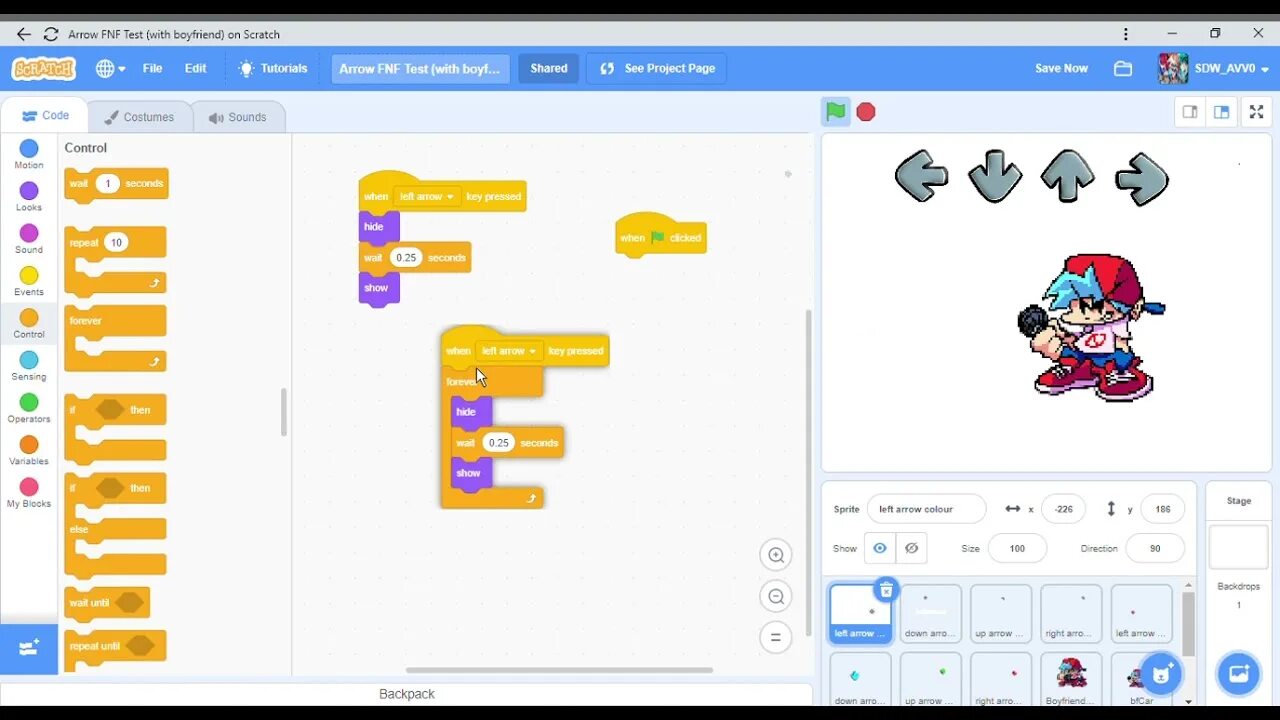Click the 0.25 value in upper wait block
The height and width of the screenshot is (720, 1280).
click(406, 258)
